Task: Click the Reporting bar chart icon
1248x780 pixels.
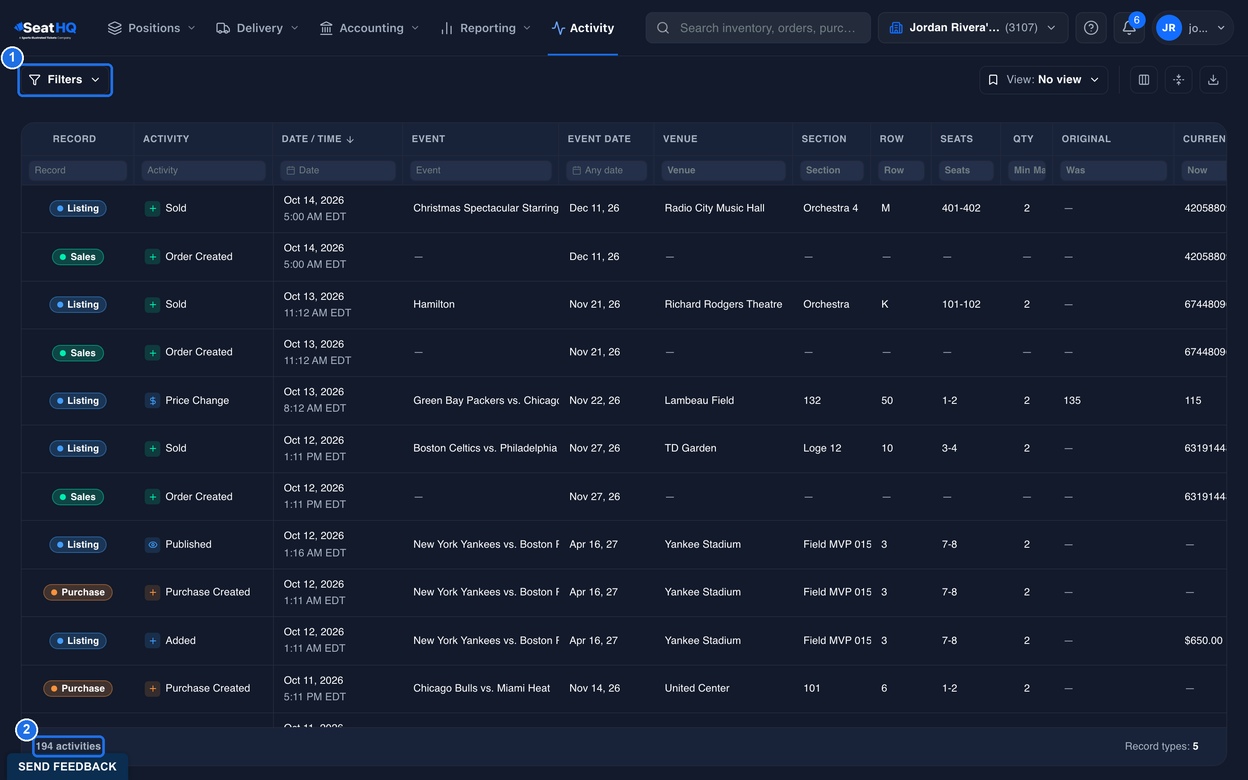Action: pos(446,28)
